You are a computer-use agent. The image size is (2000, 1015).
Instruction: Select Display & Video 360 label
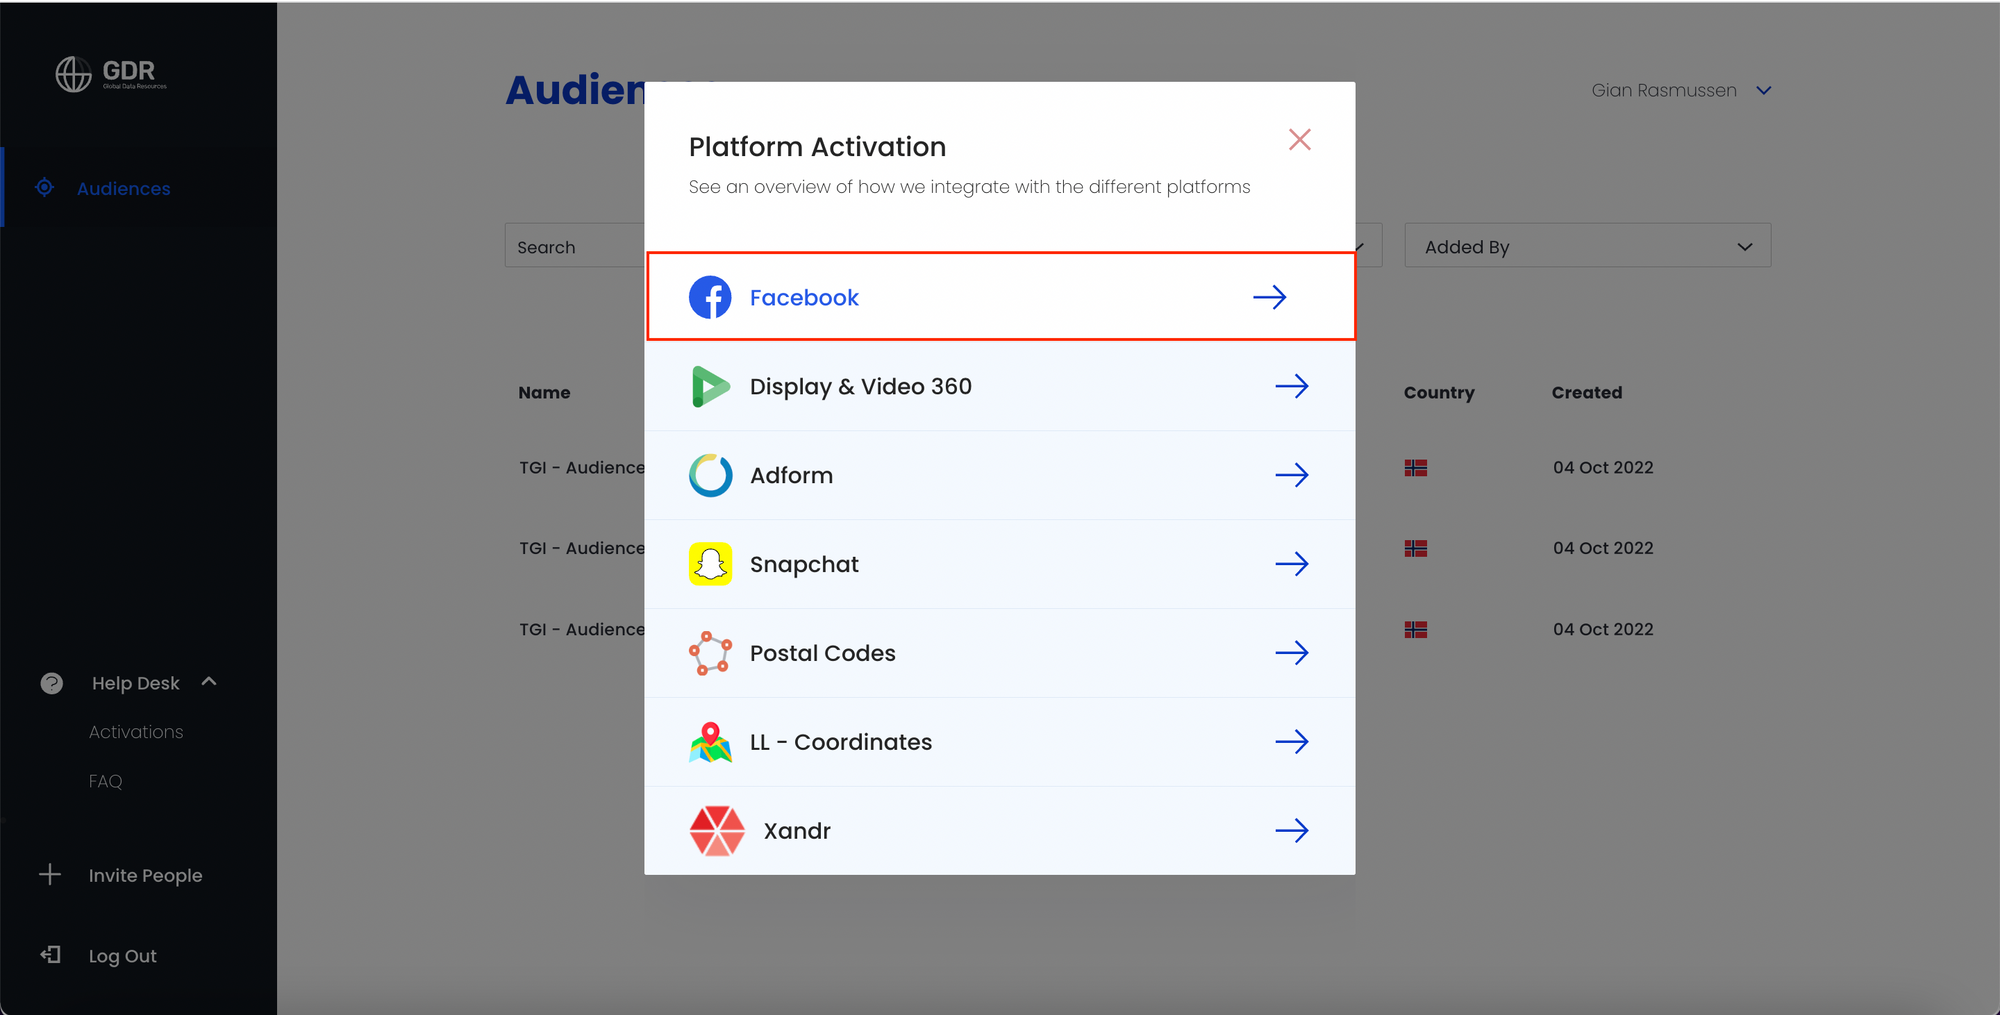coord(861,387)
